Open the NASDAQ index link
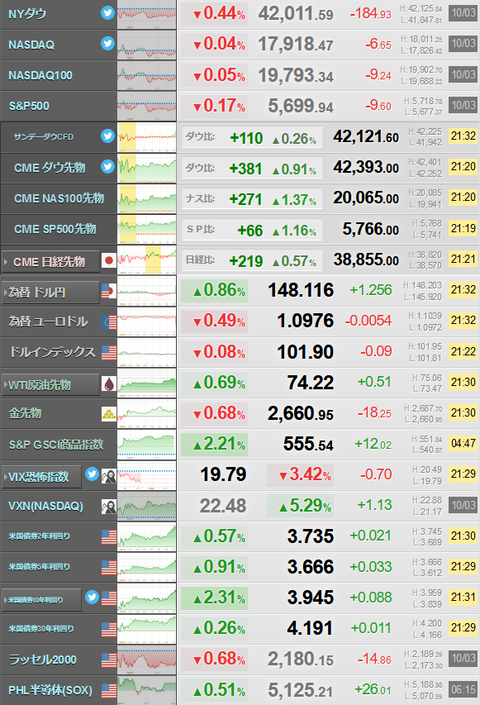Image resolution: width=480 pixels, height=705 pixels. [31, 45]
